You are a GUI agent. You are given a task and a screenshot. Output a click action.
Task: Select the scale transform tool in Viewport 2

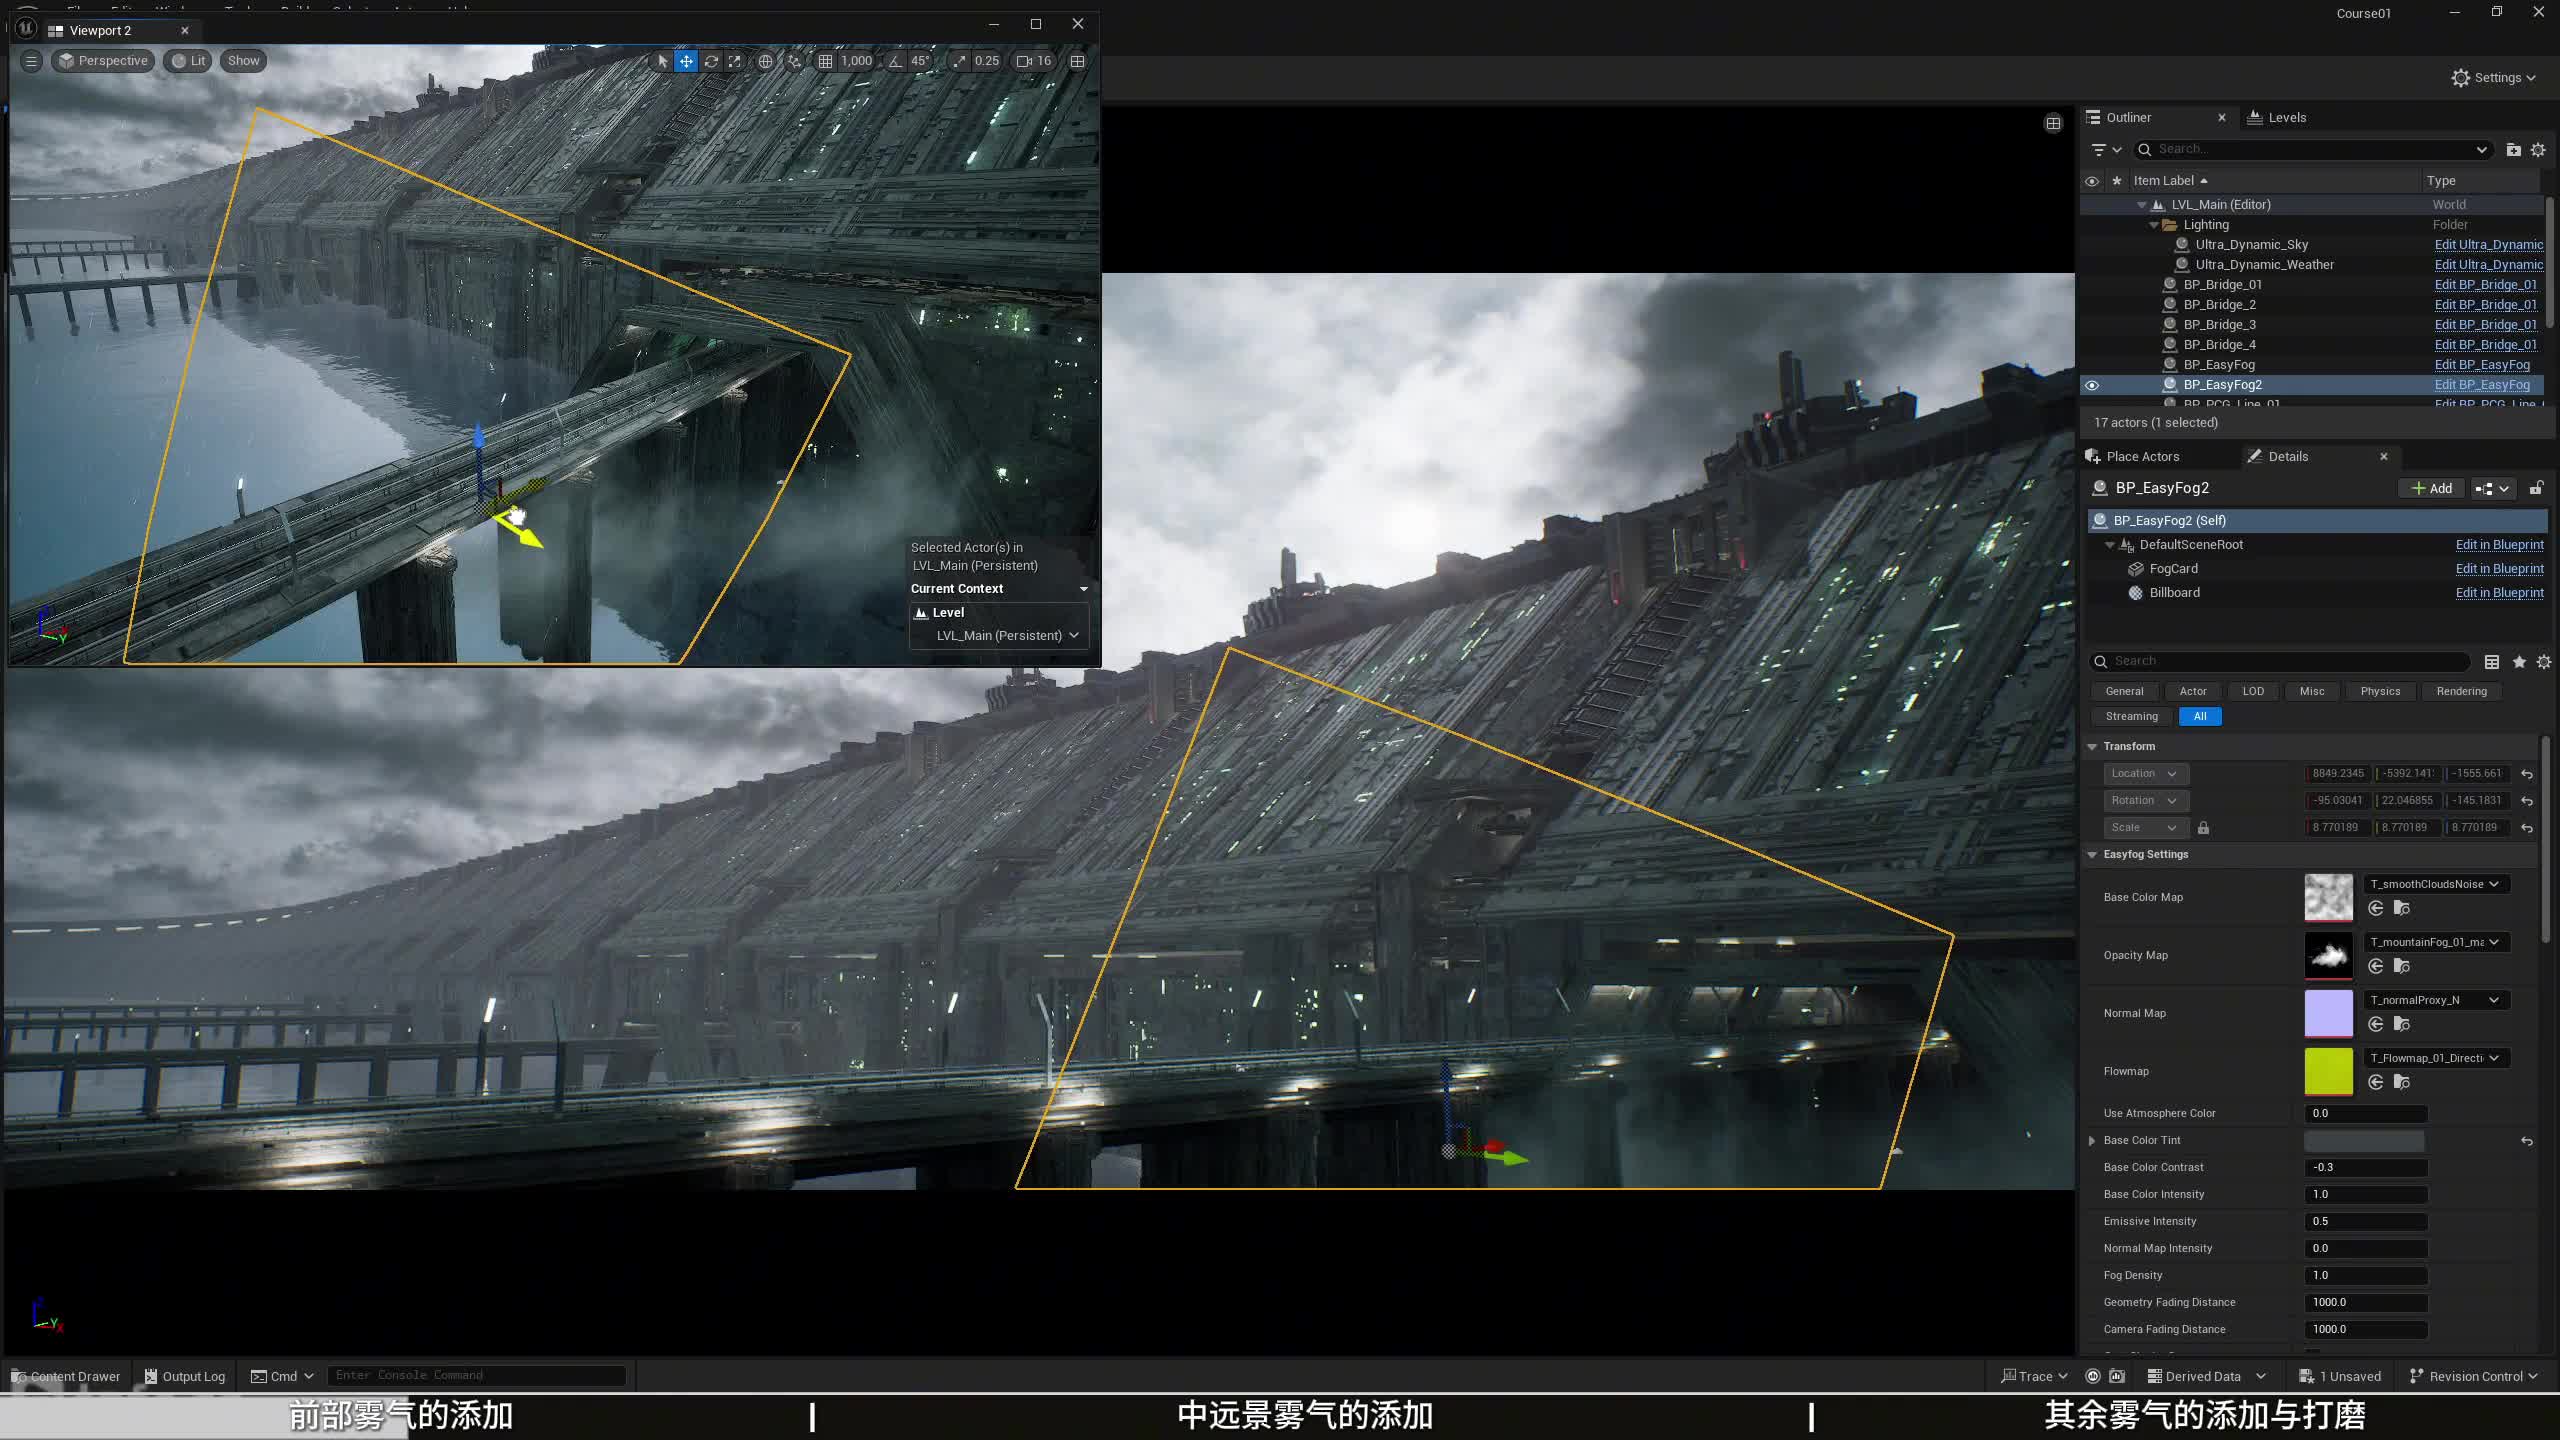[735, 61]
